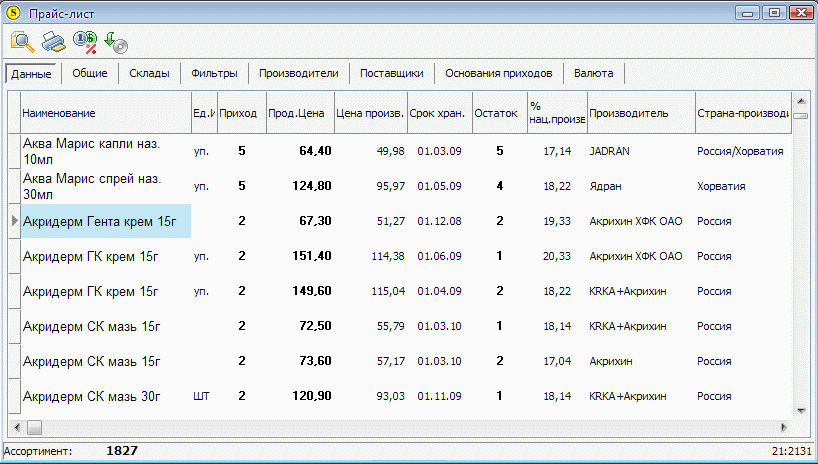Click price cell 151,40
Screen dimensions: 818x464
(312, 256)
